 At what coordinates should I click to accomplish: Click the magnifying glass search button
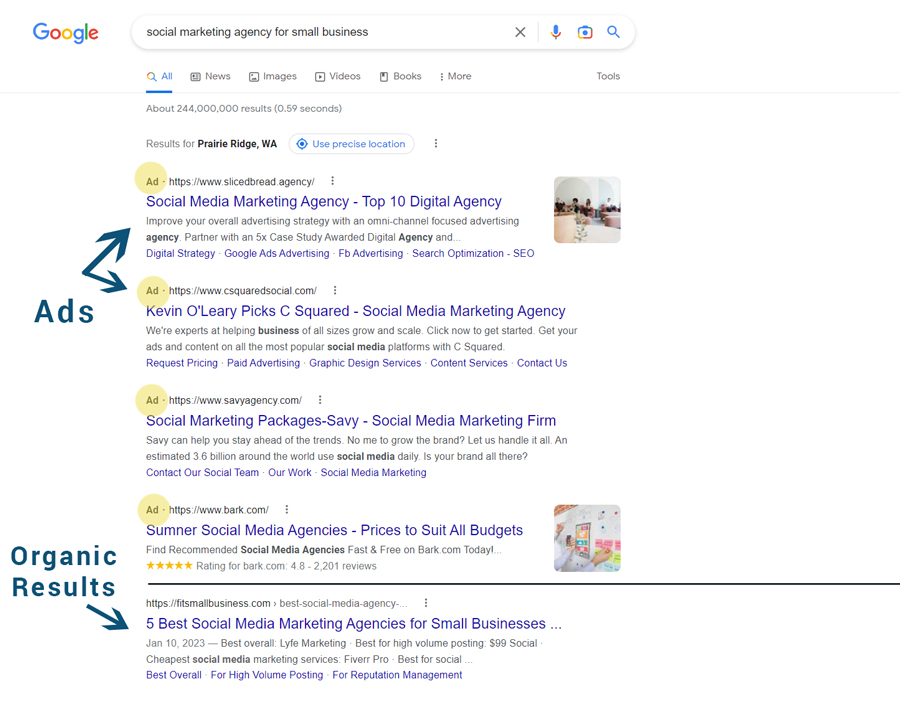point(613,32)
